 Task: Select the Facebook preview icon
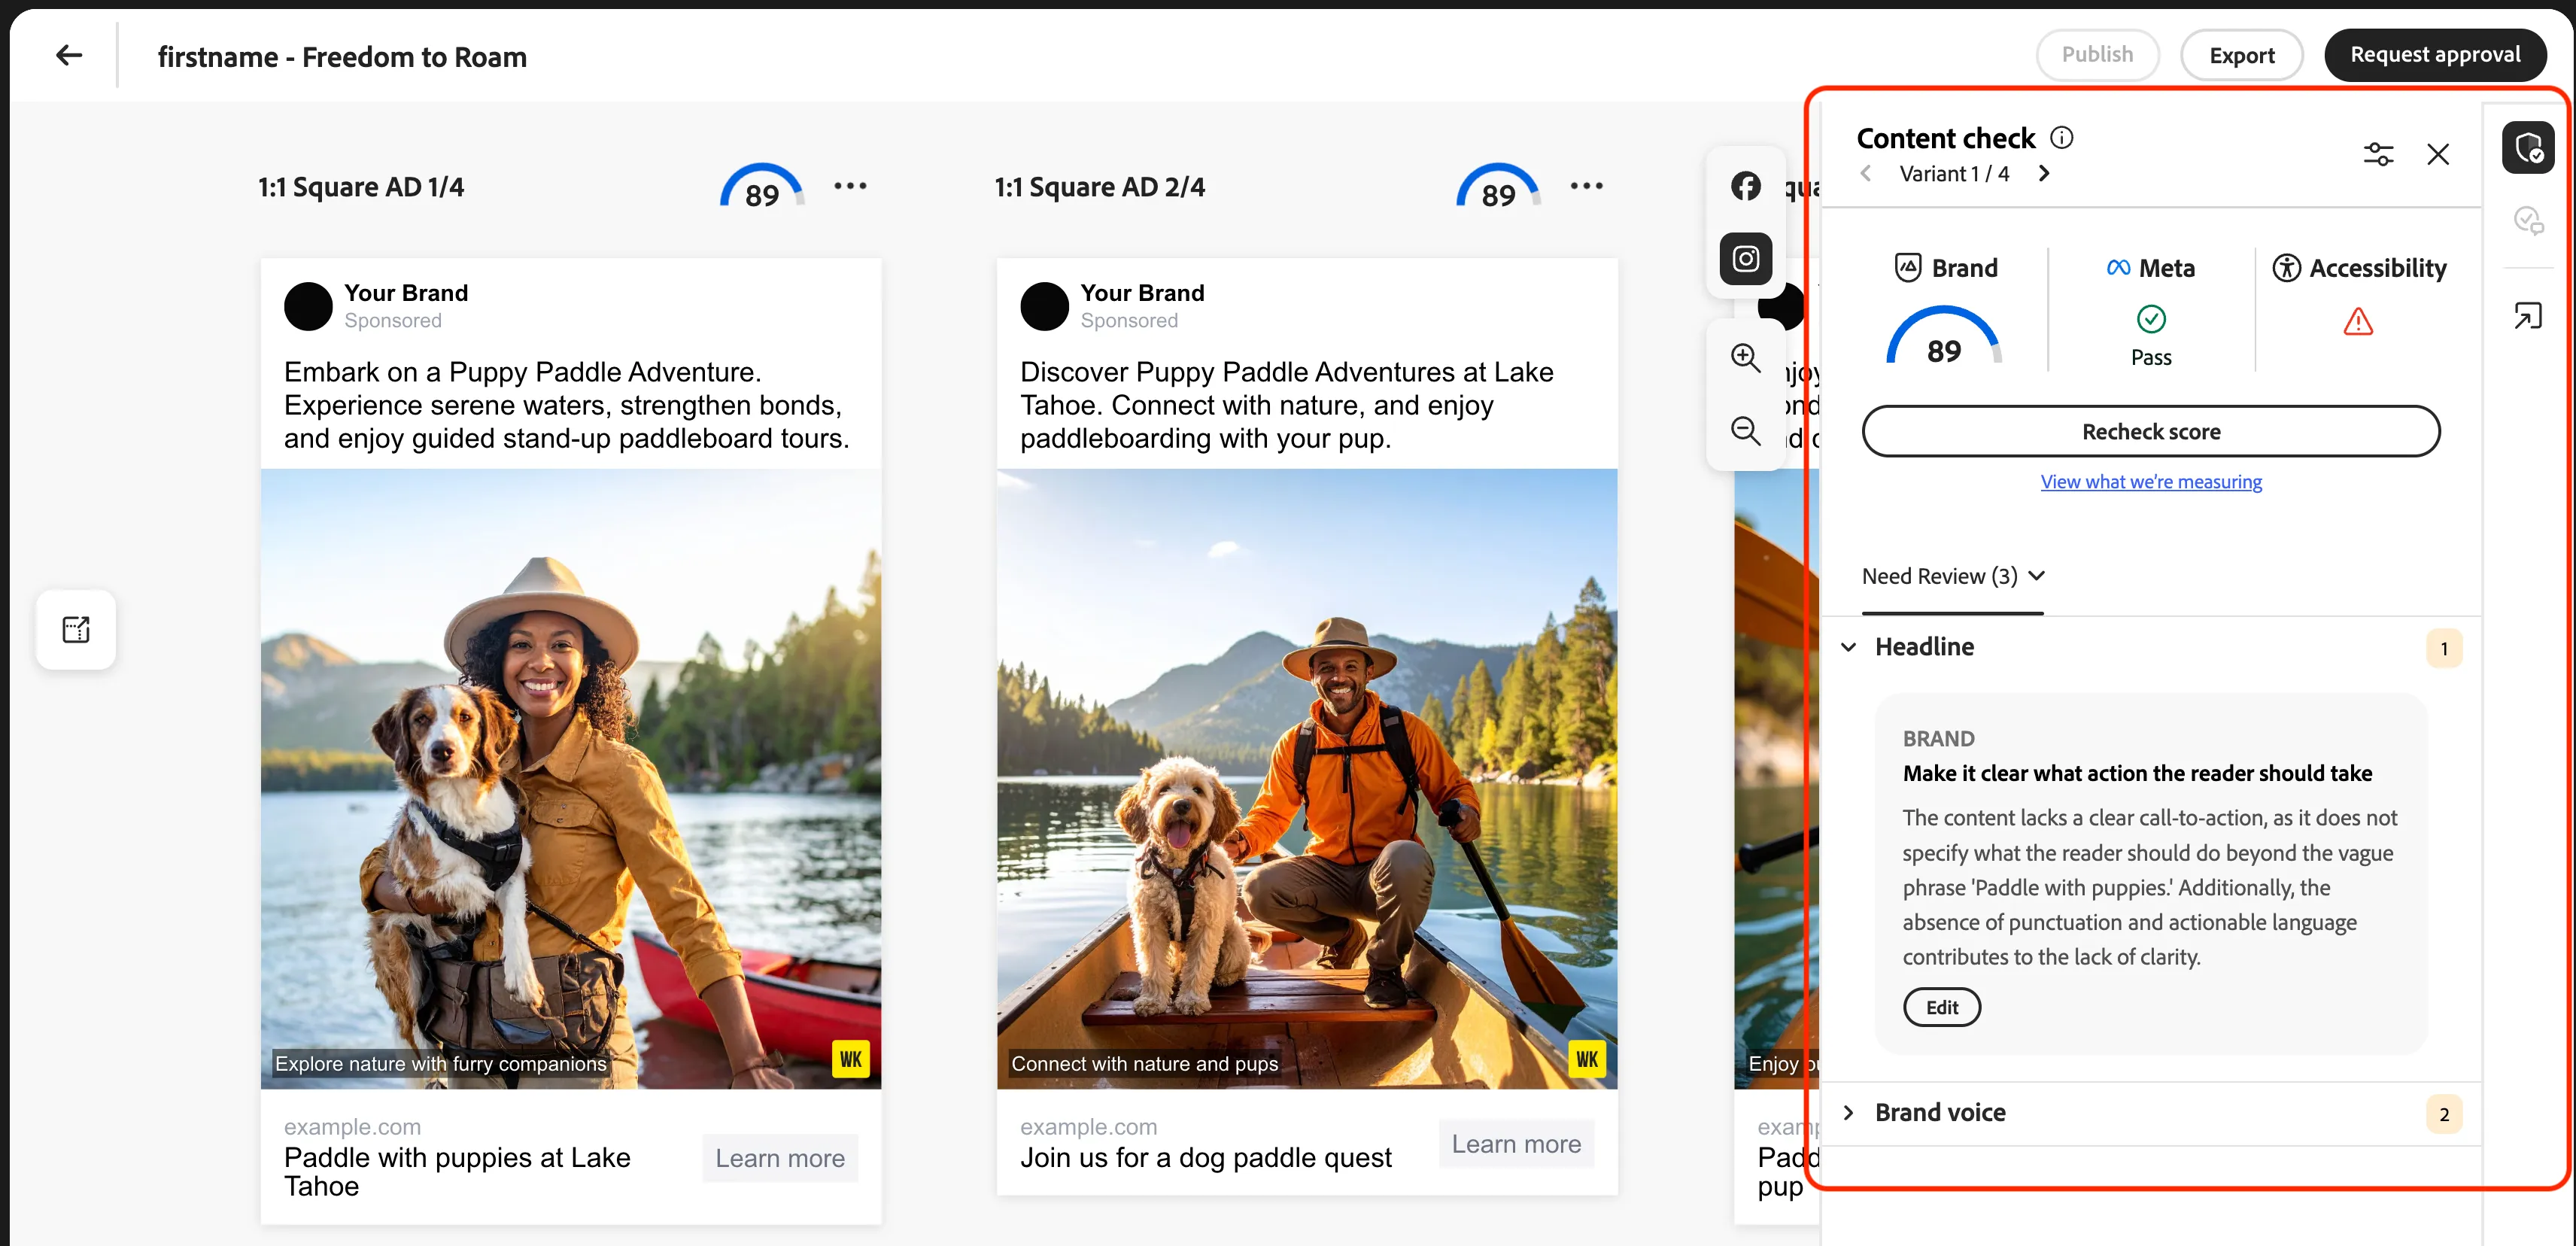(x=1746, y=186)
